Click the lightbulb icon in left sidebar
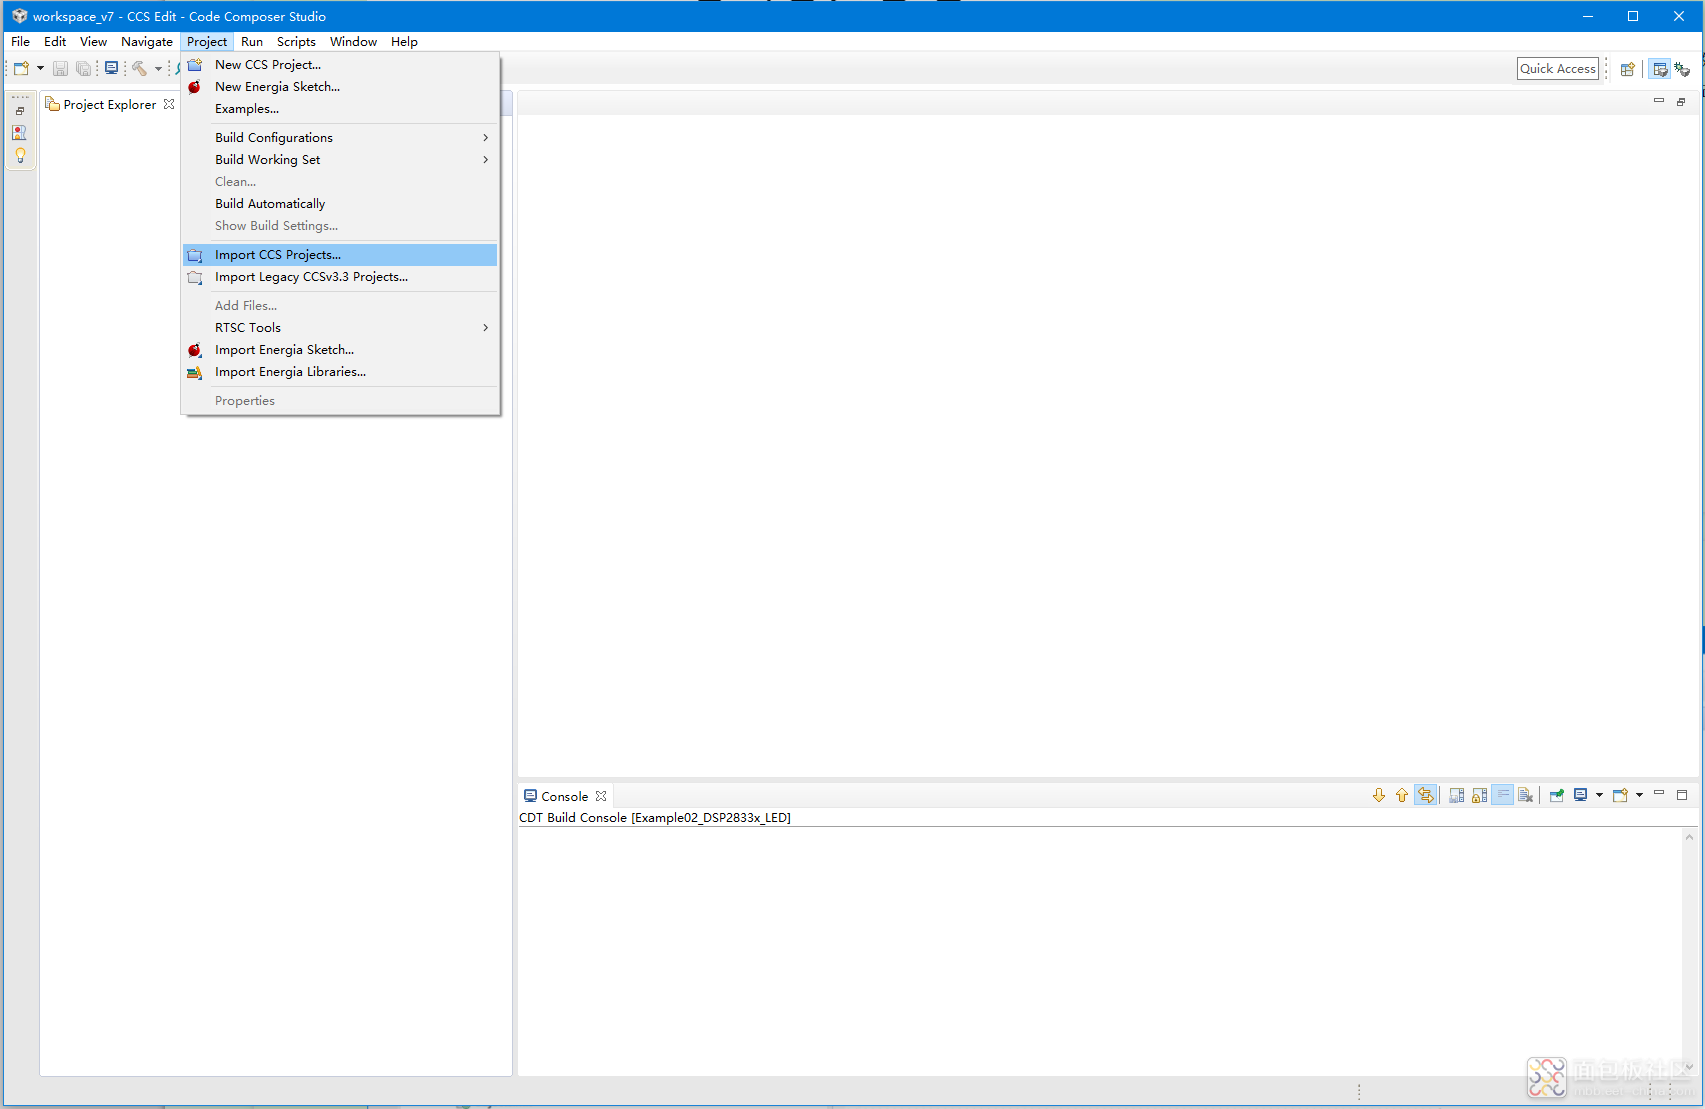 (20, 155)
